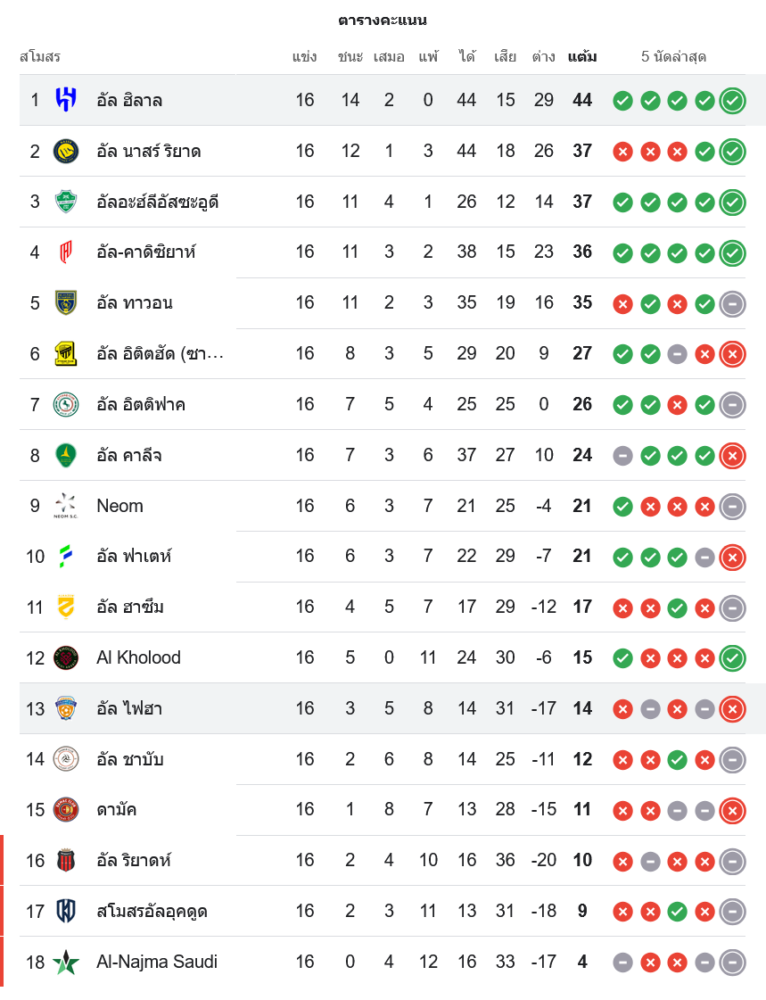The width and height of the screenshot is (766, 1000).
Task: Select the Neom team name
Action: pos(119,506)
